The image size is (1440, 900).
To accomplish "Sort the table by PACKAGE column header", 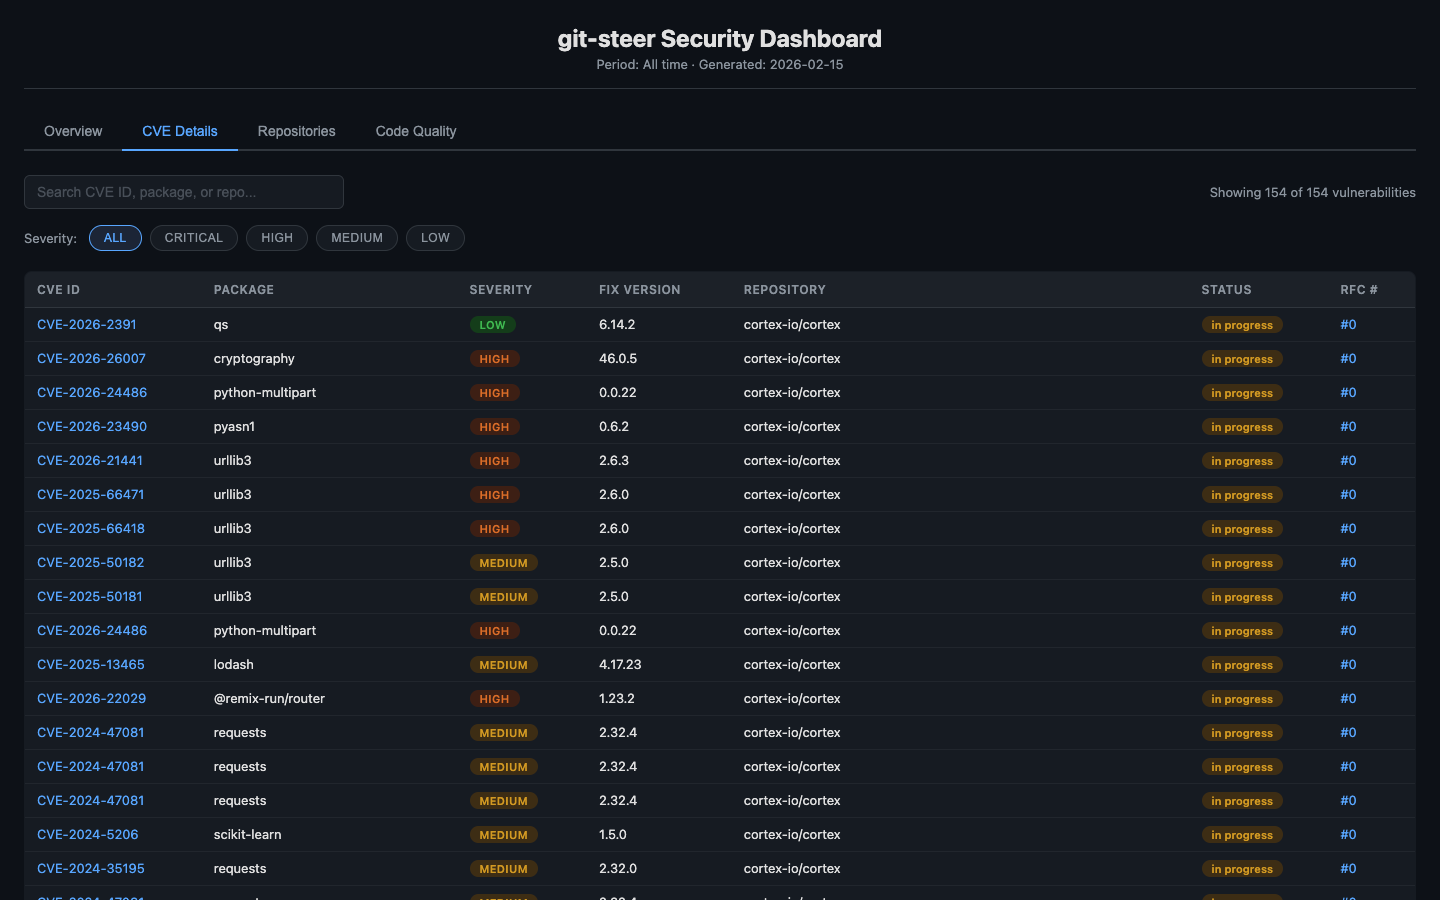I will (x=243, y=290).
